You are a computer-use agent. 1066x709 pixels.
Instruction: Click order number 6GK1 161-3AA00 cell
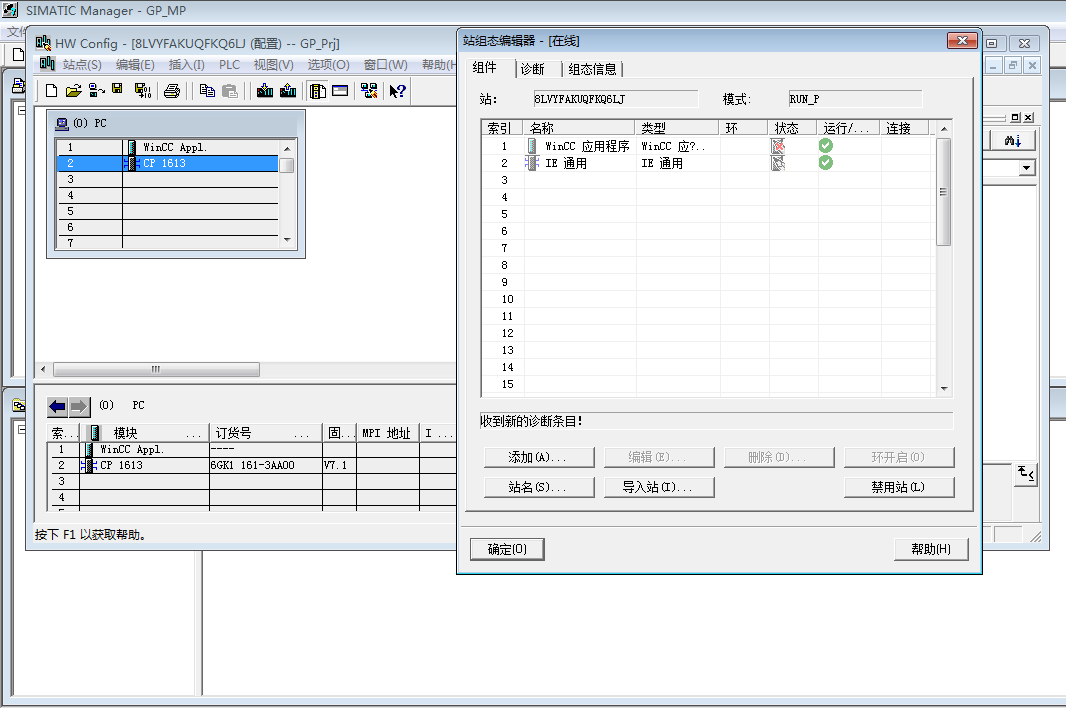point(265,466)
